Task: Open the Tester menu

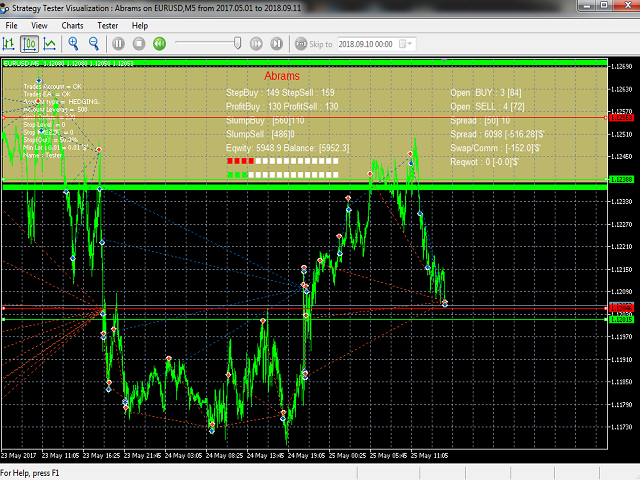Action: tap(108, 25)
